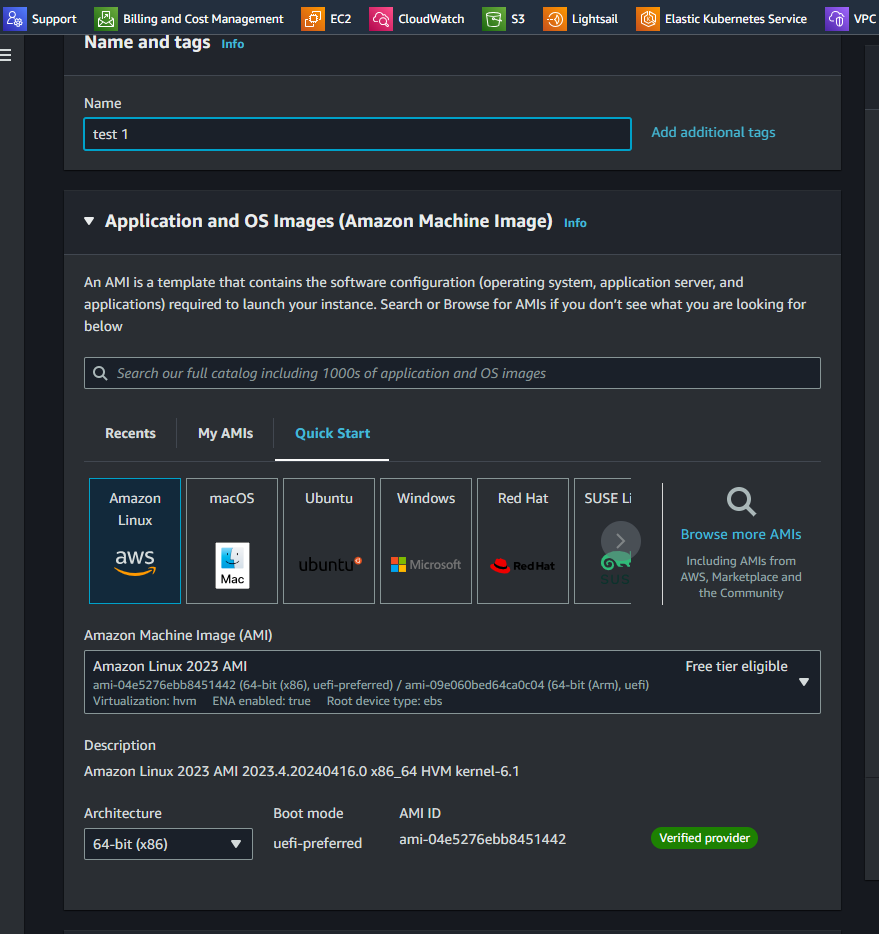Select the Ubuntu AMI tile
Image resolution: width=879 pixels, height=934 pixels.
(329, 541)
